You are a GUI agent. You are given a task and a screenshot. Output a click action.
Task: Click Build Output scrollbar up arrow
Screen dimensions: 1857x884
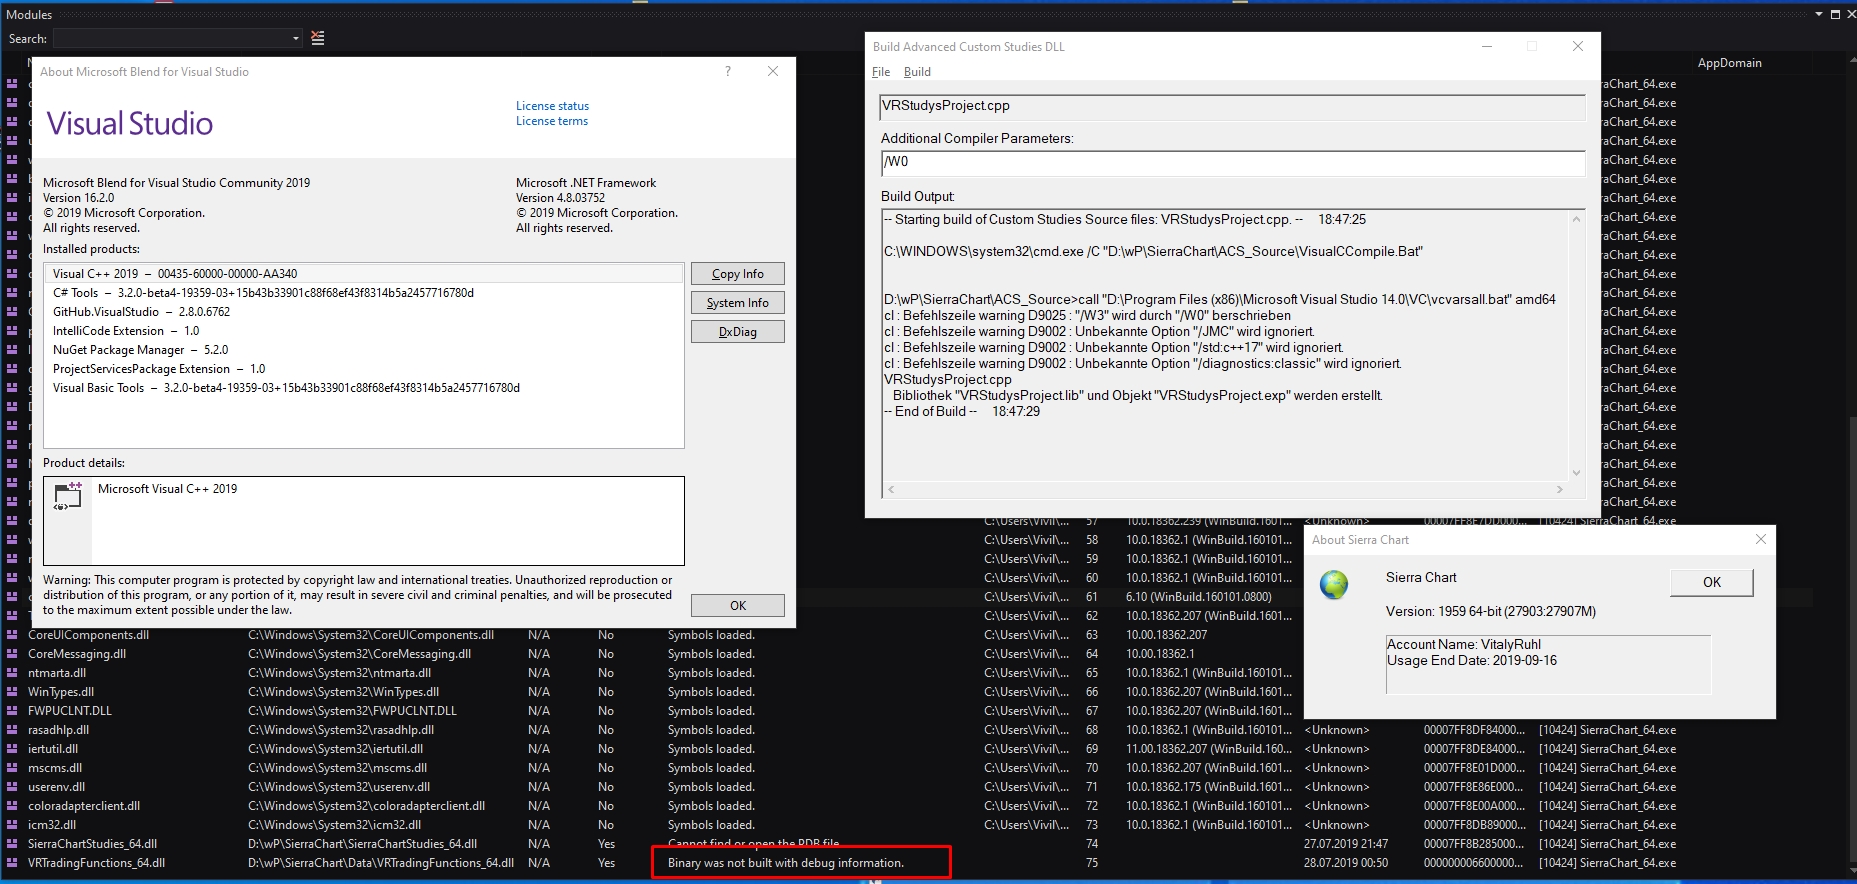(1577, 219)
